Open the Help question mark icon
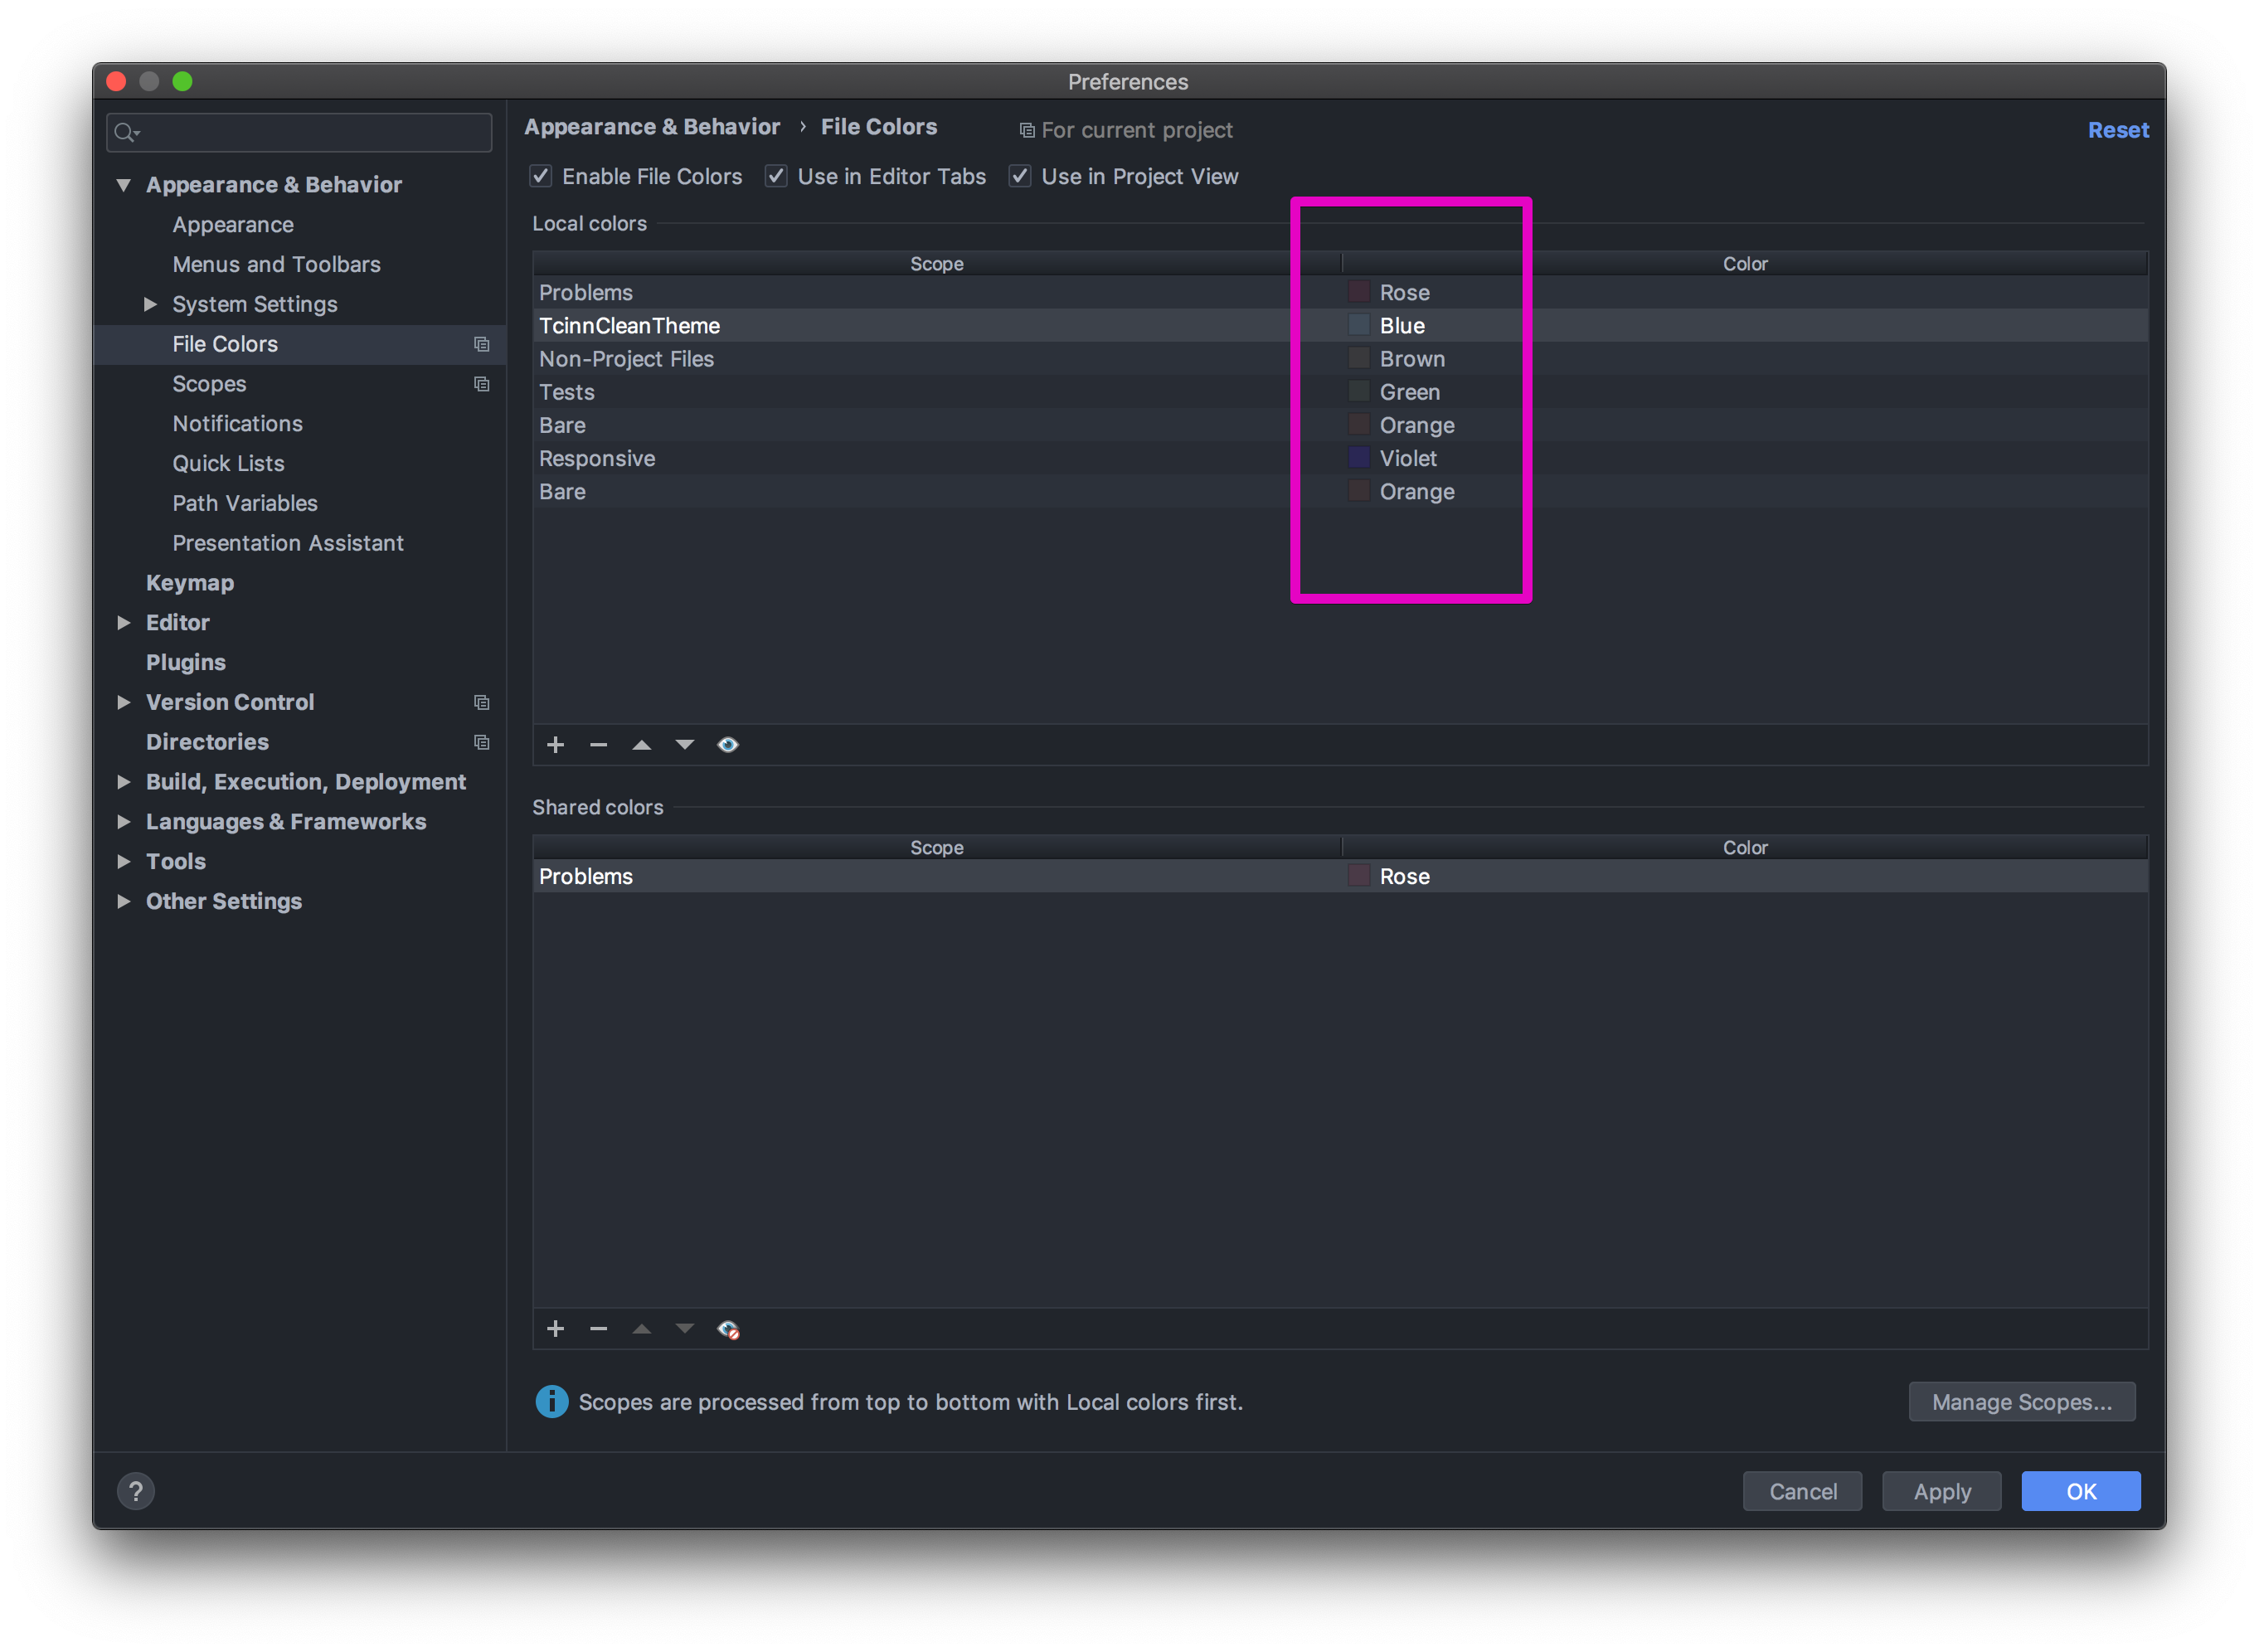This screenshot has height=1652, width=2259. click(137, 1490)
